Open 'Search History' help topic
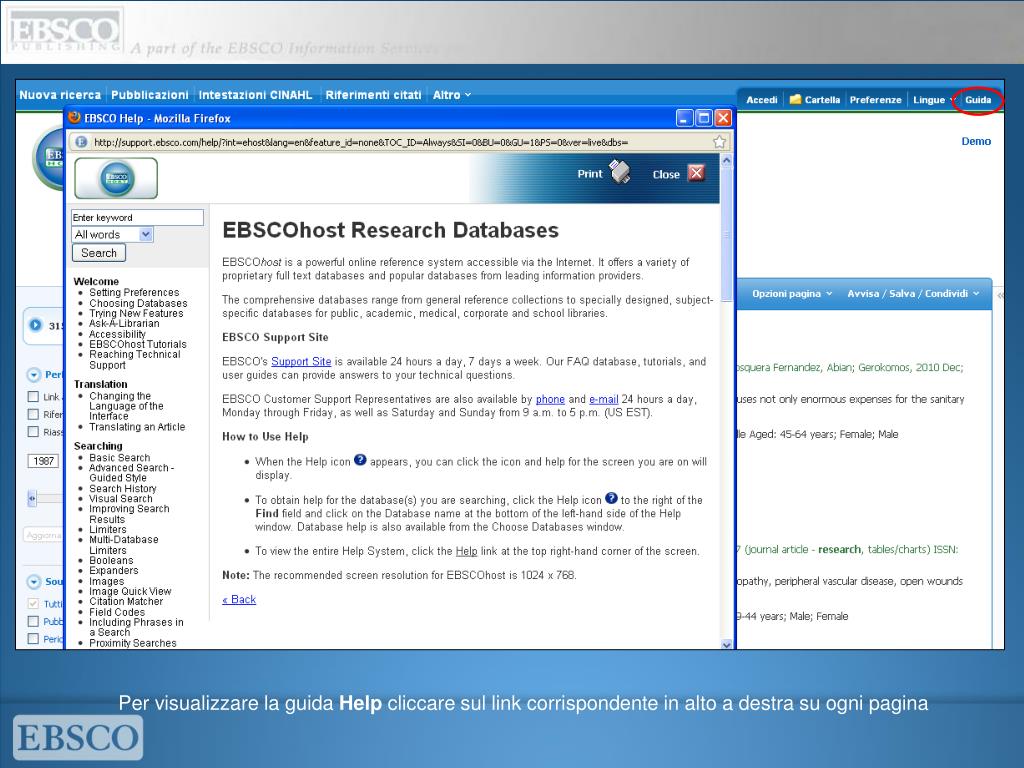The image size is (1024, 768). tap(123, 488)
